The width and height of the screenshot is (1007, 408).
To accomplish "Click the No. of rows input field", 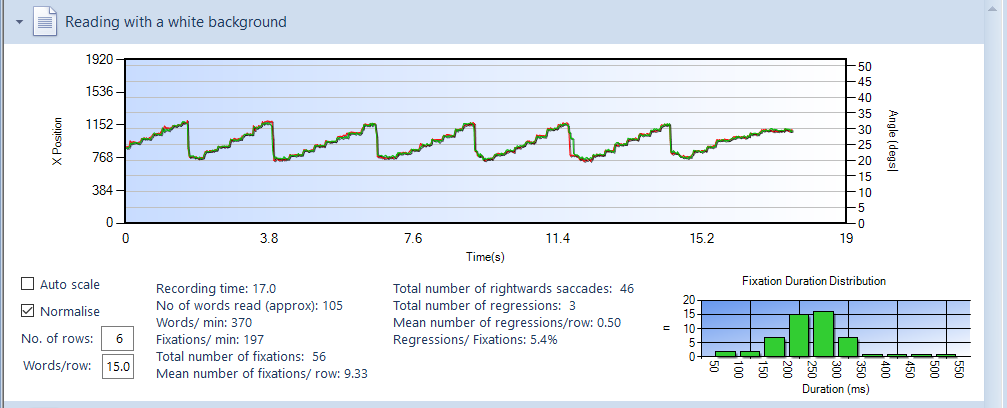I will 118,339.
